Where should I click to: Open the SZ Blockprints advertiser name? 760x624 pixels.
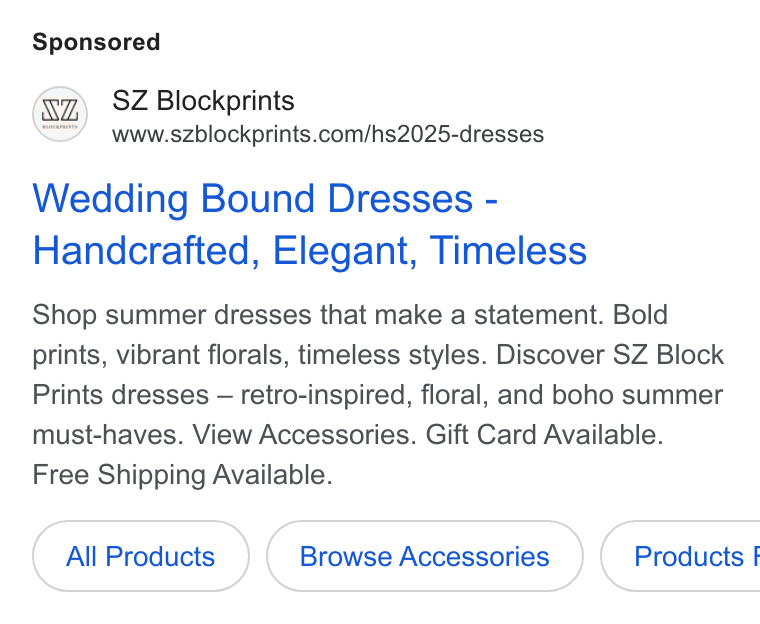[203, 101]
